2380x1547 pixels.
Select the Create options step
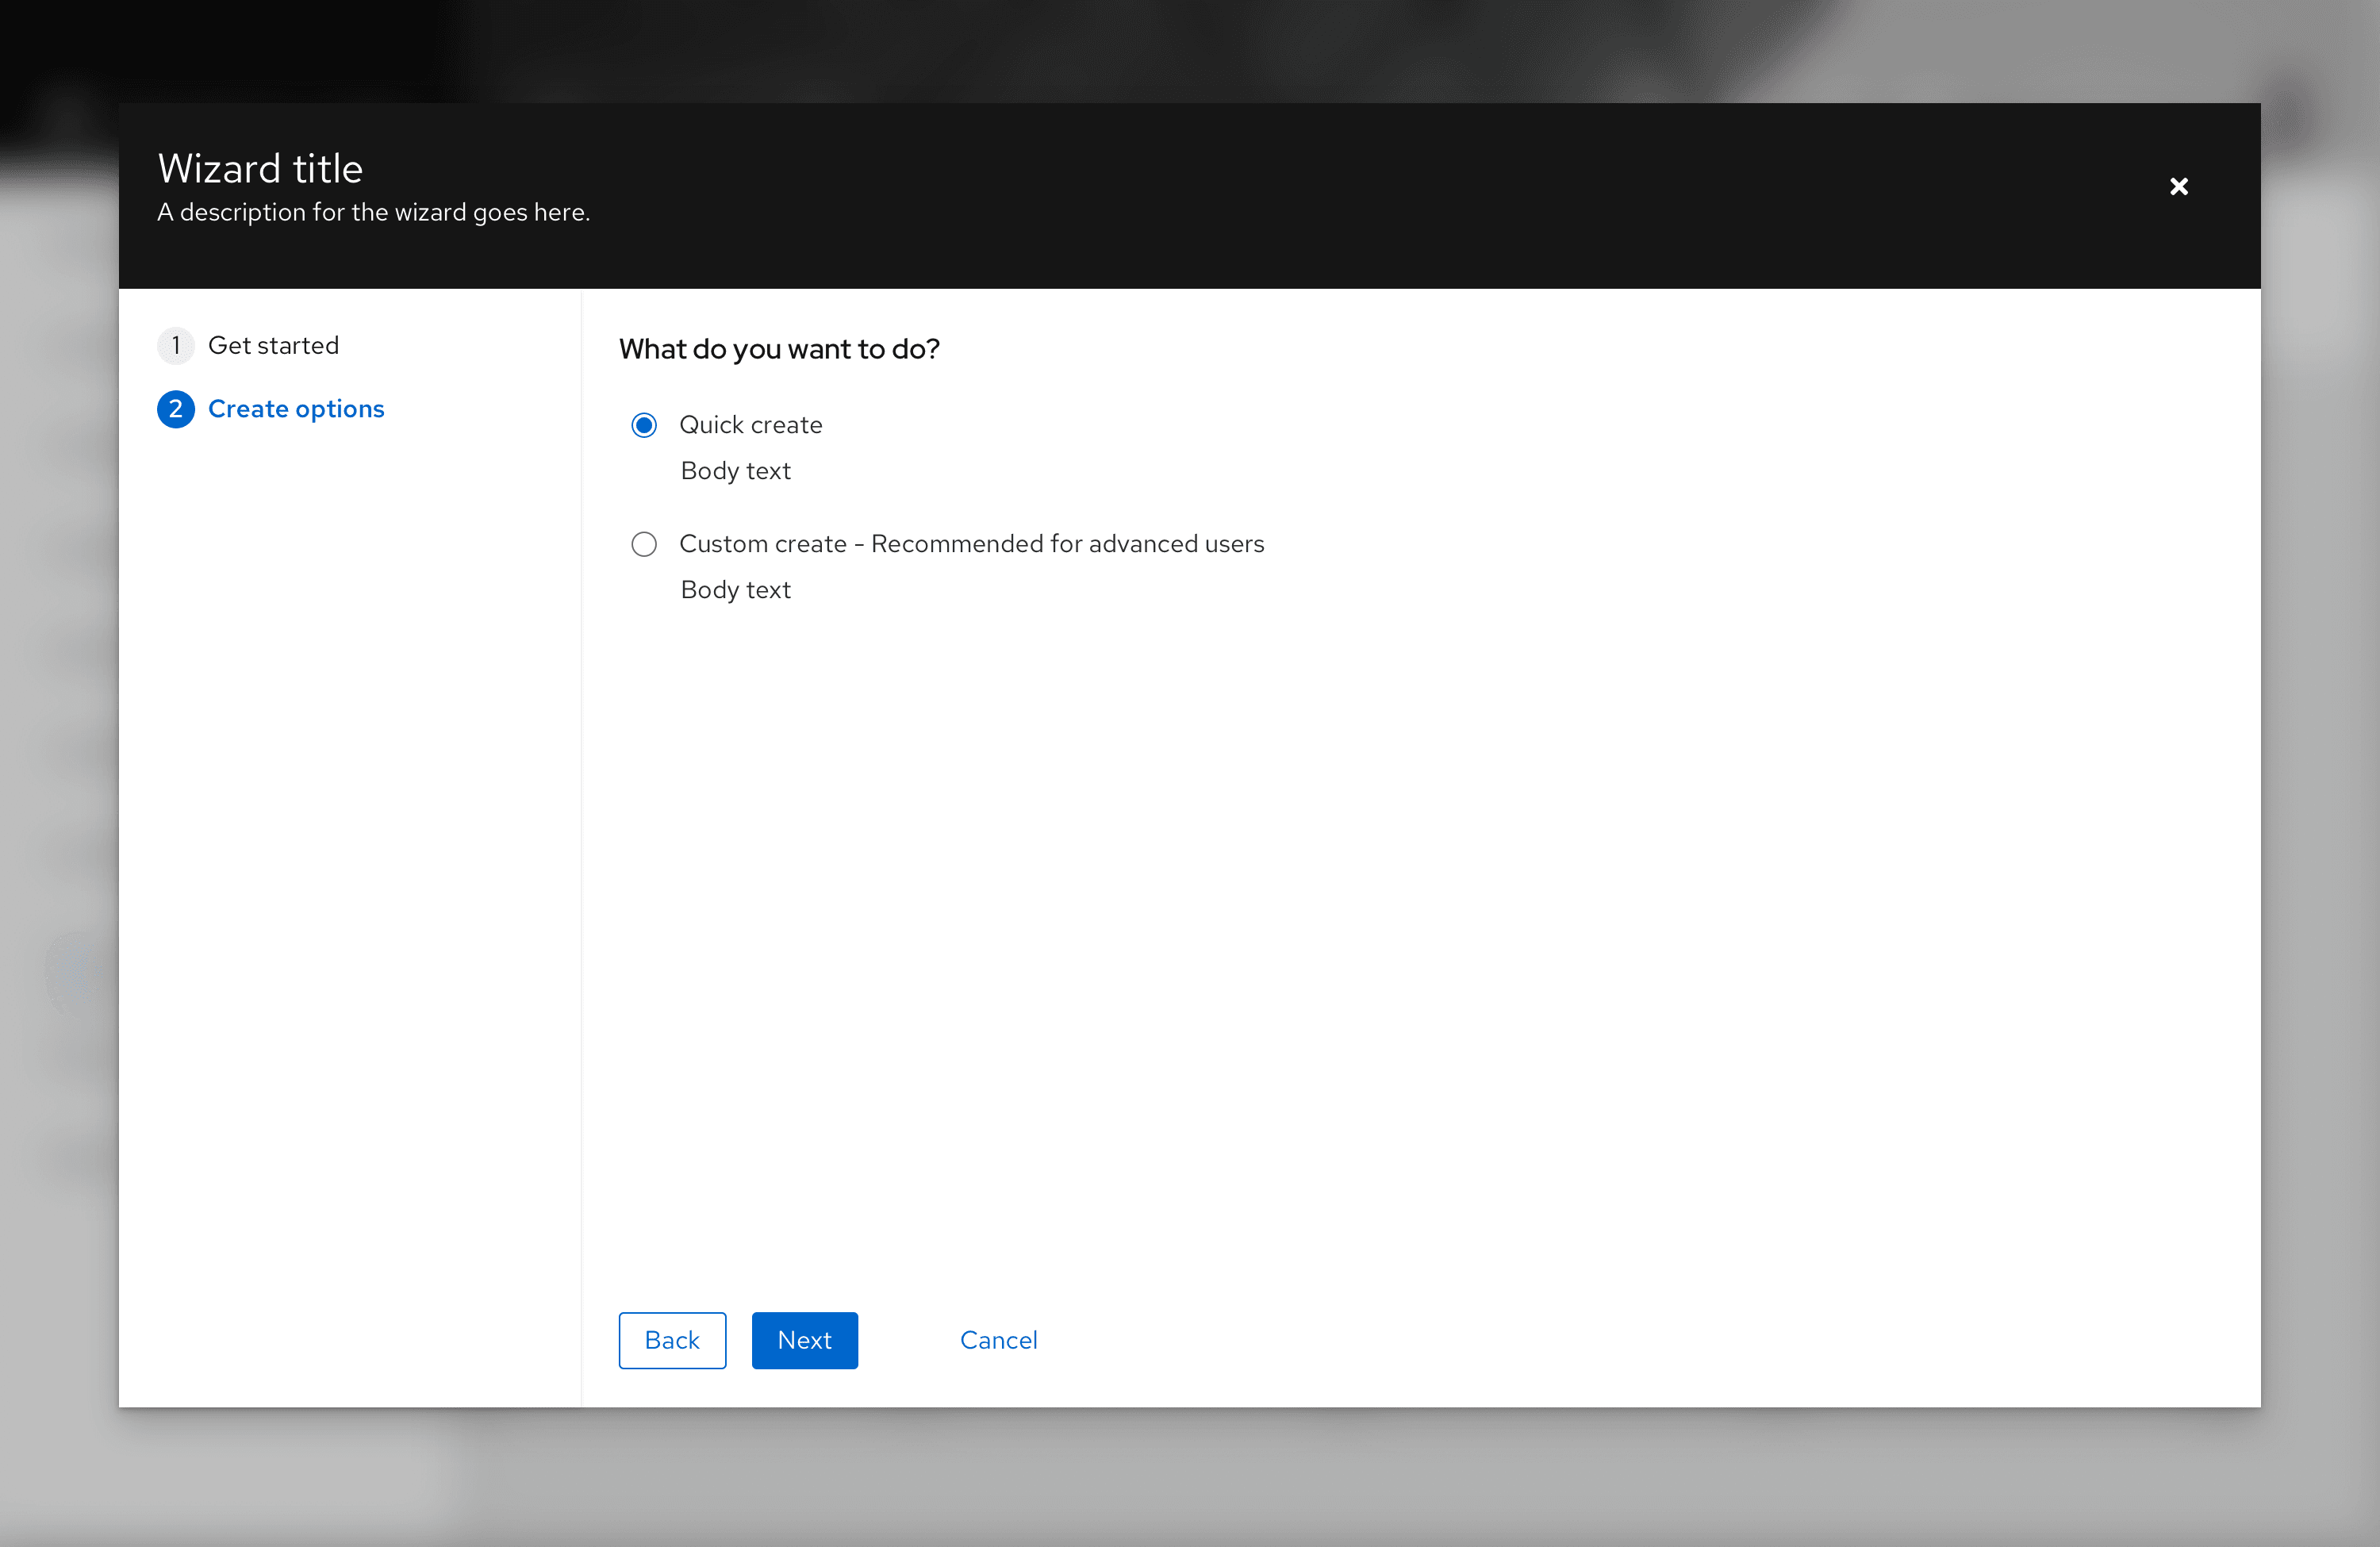[x=295, y=408]
